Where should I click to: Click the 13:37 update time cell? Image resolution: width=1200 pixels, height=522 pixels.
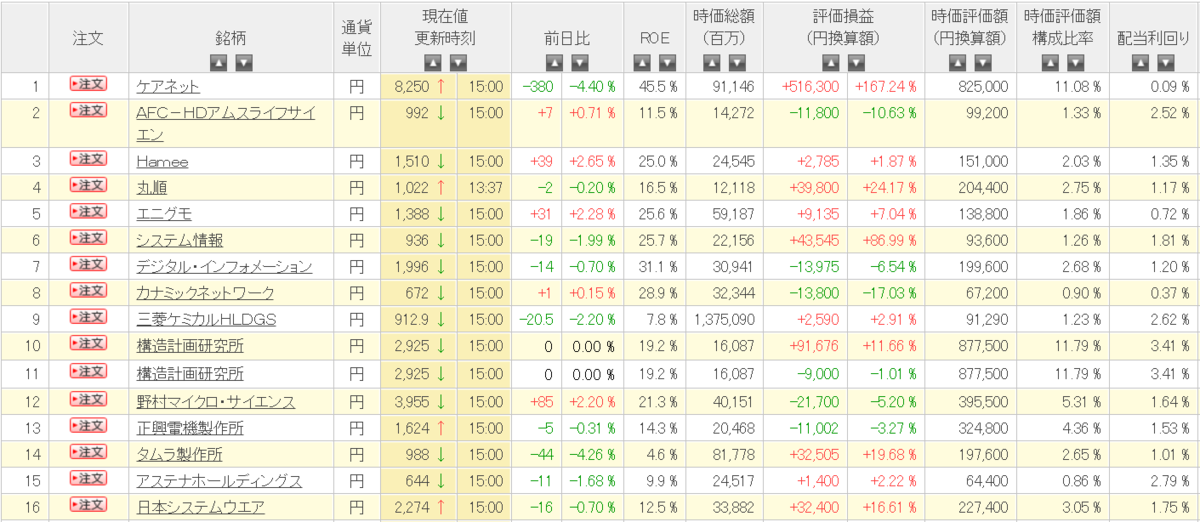(x=485, y=187)
